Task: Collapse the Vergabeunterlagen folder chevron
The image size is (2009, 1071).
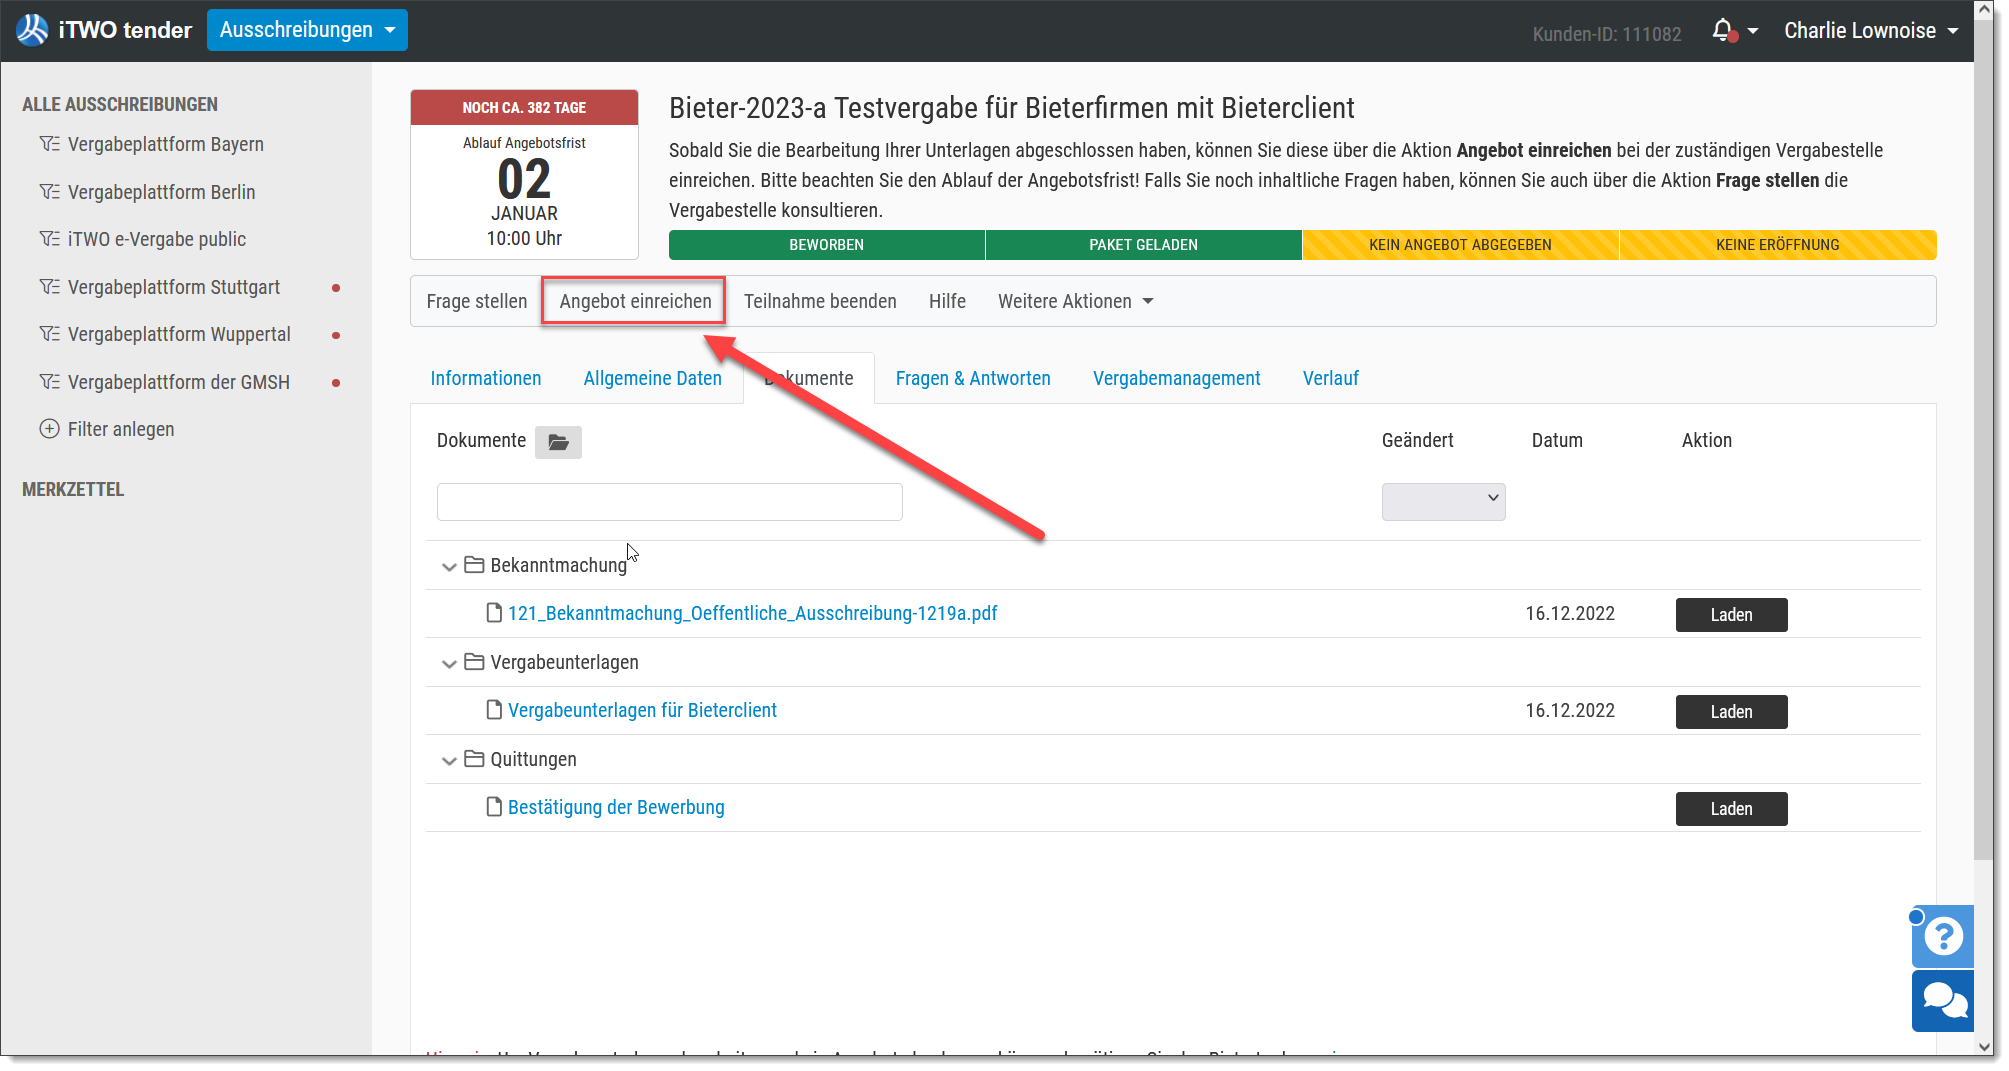Action: [449, 663]
